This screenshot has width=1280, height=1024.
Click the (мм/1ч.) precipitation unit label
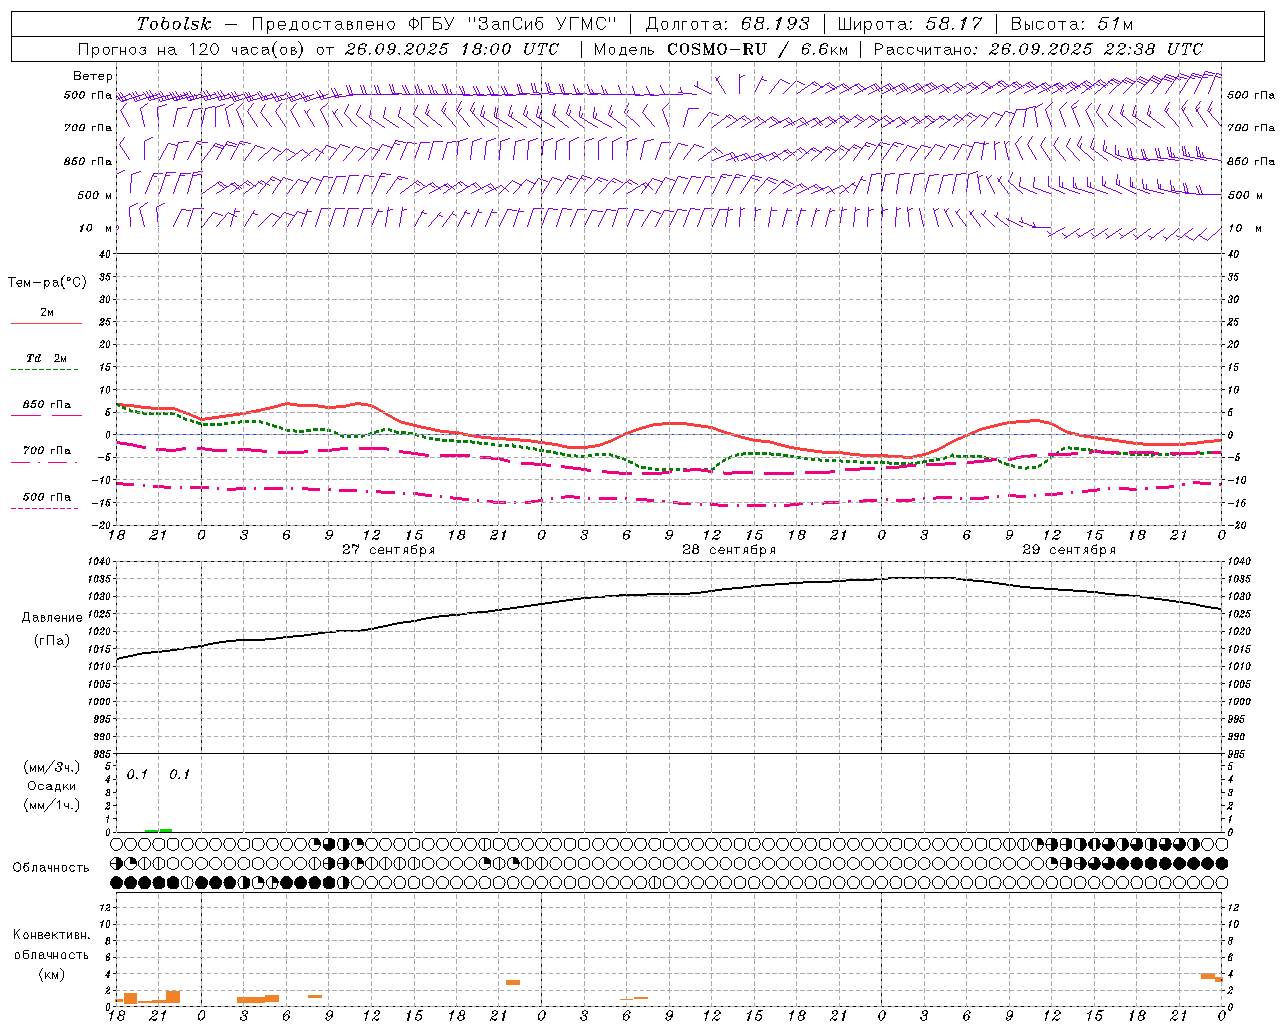52,805
